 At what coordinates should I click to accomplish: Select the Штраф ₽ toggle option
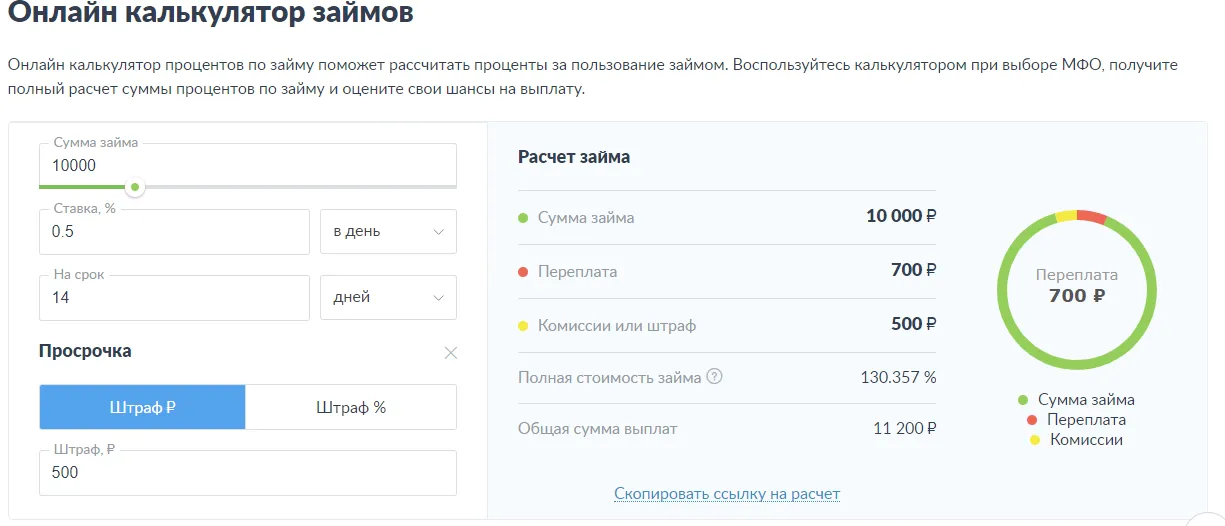point(142,407)
